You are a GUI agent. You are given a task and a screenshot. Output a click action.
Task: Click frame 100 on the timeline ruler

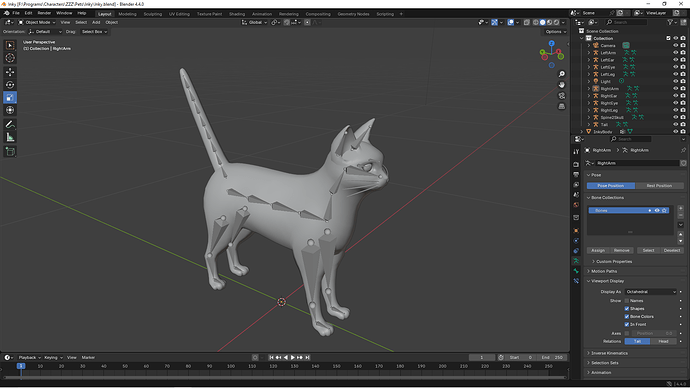[x=231, y=366]
